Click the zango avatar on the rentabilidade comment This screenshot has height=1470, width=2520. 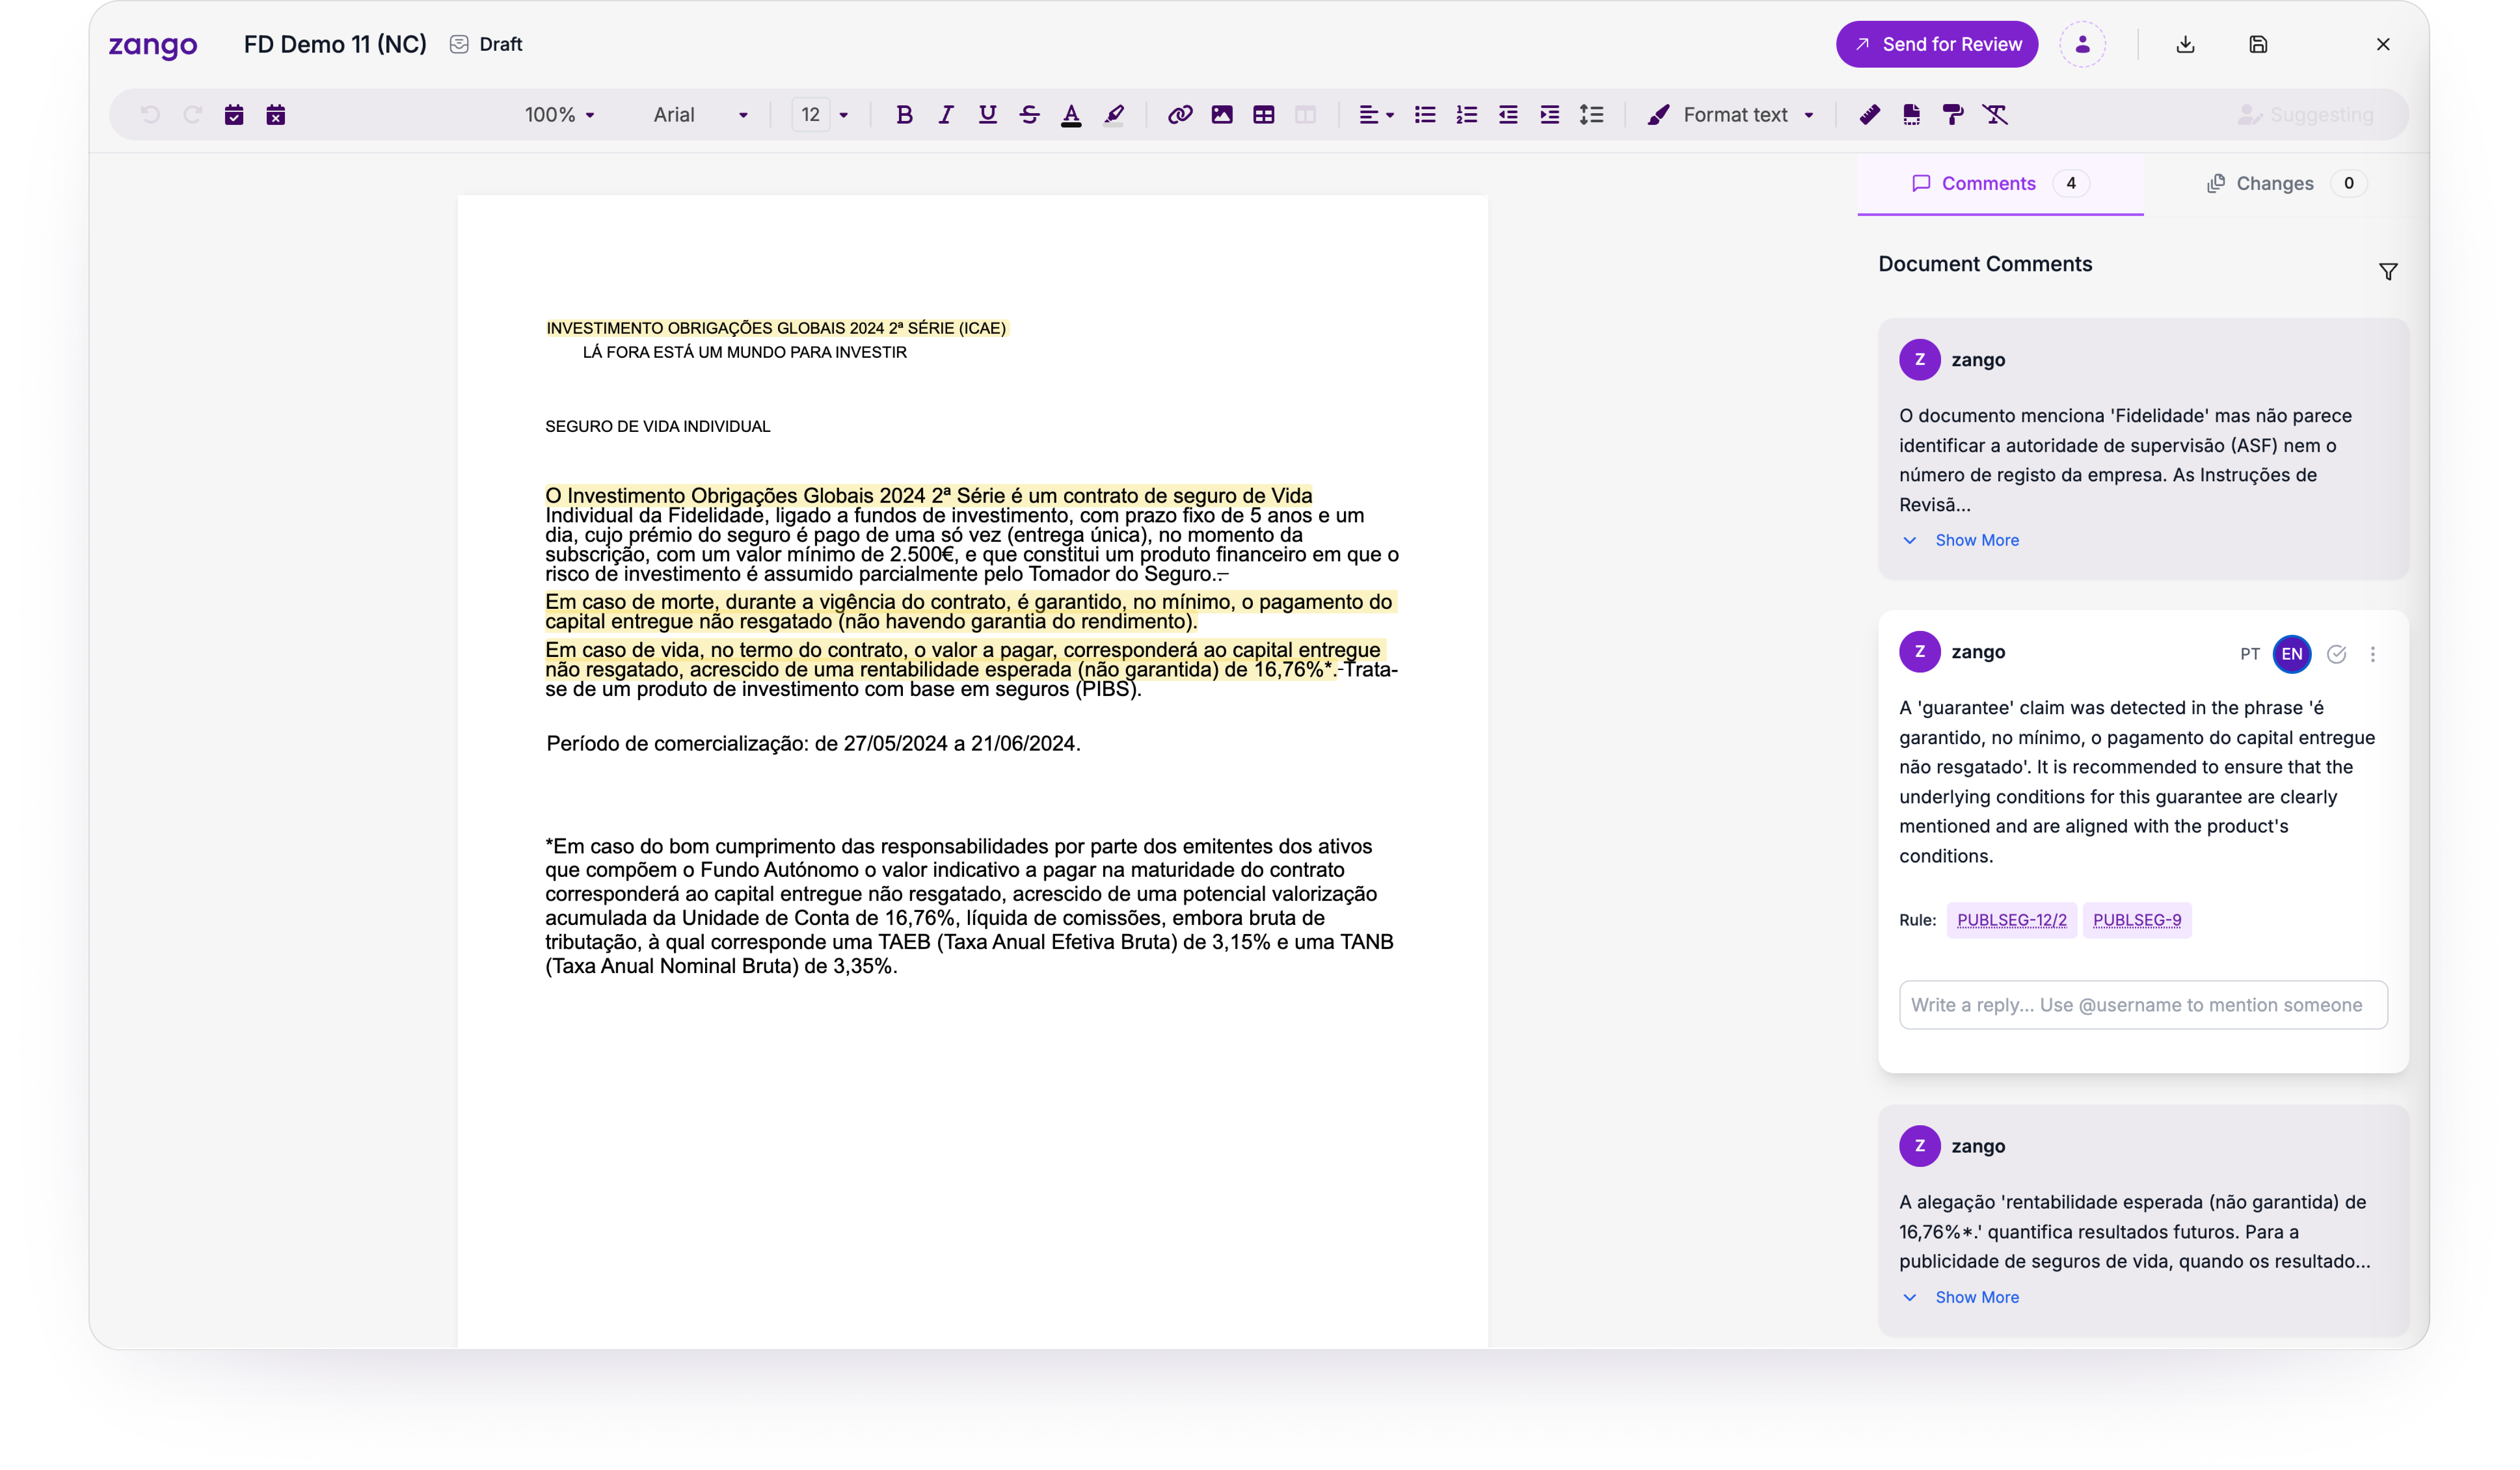(1920, 1146)
